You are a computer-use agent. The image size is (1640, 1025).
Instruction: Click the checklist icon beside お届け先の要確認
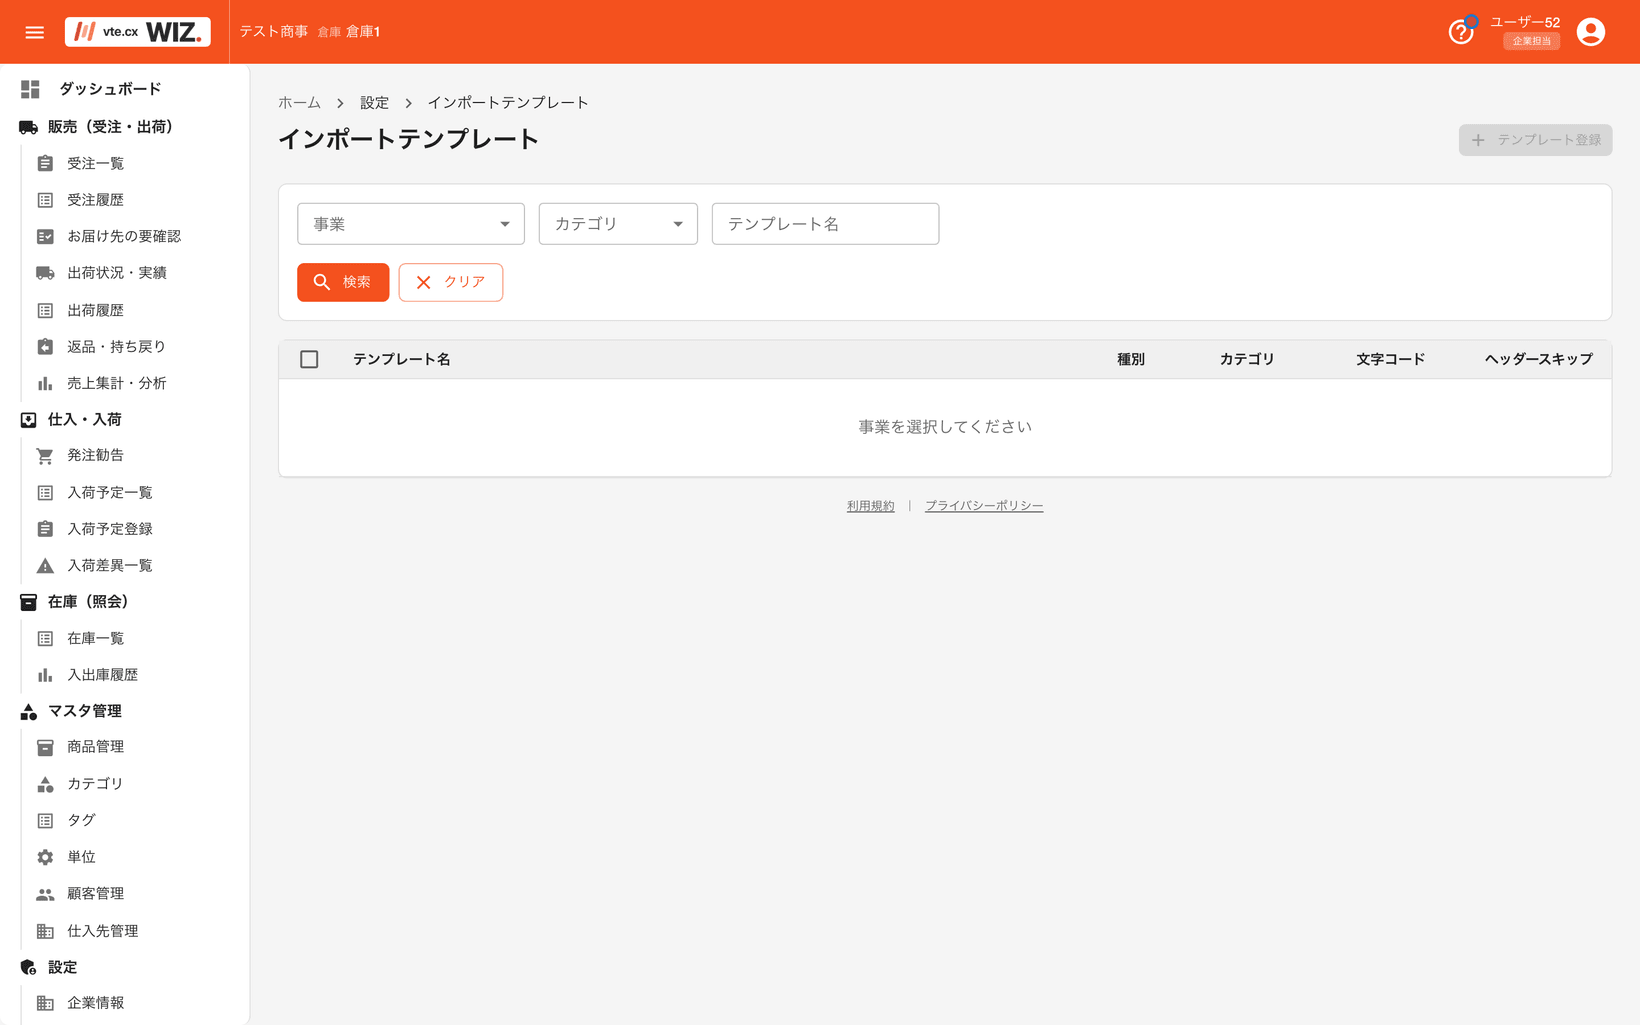pyautogui.click(x=45, y=236)
